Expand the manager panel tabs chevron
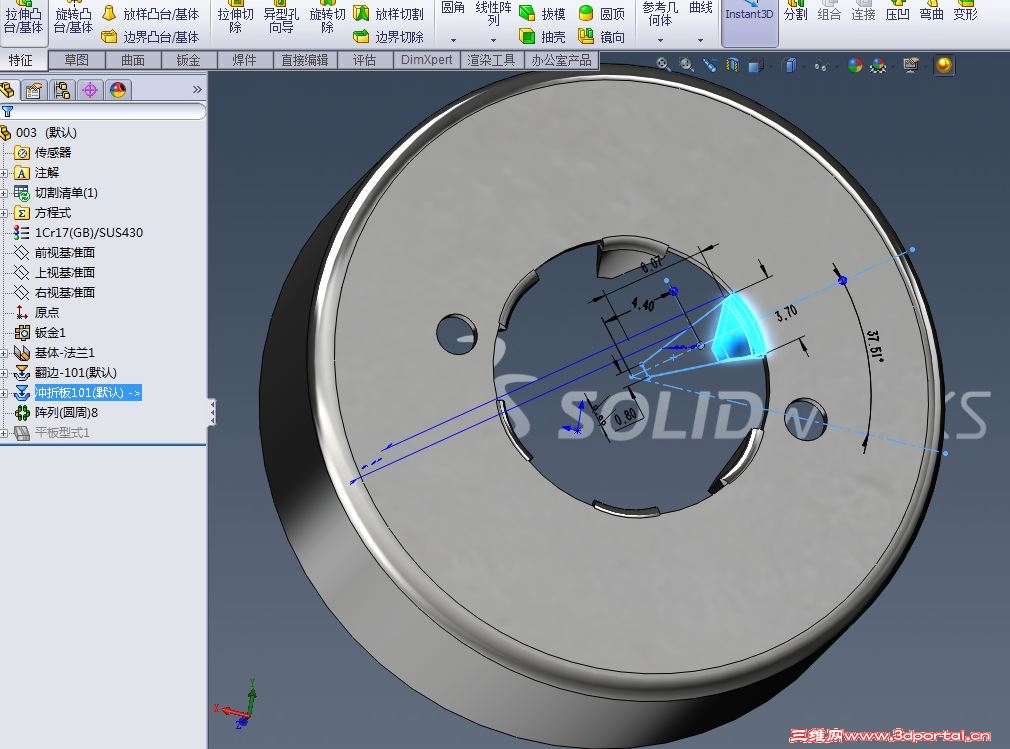Viewport: 1010px width, 749px height. pyautogui.click(x=197, y=90)
